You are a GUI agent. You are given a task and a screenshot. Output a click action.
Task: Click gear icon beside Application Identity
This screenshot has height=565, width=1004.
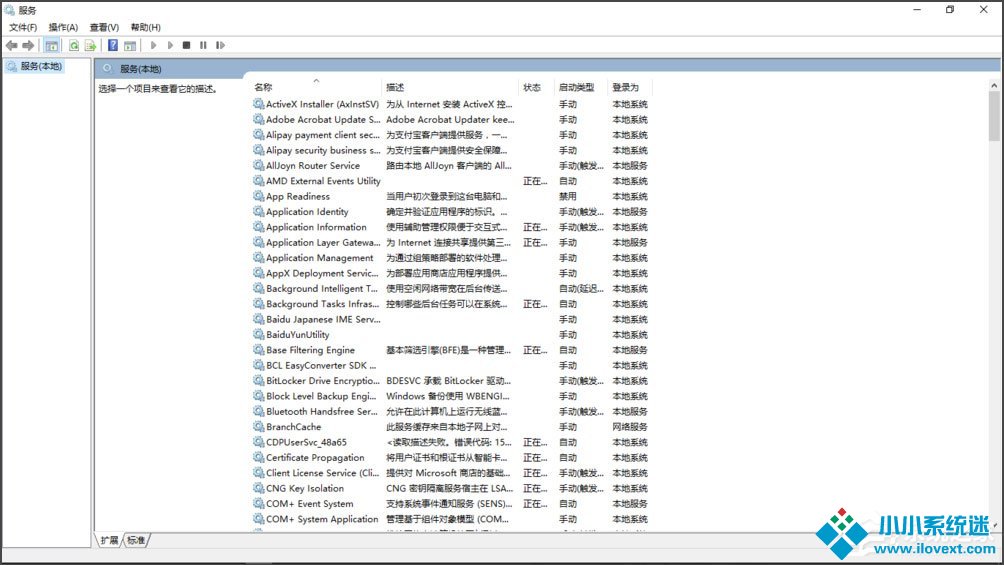tap(258, 211)
